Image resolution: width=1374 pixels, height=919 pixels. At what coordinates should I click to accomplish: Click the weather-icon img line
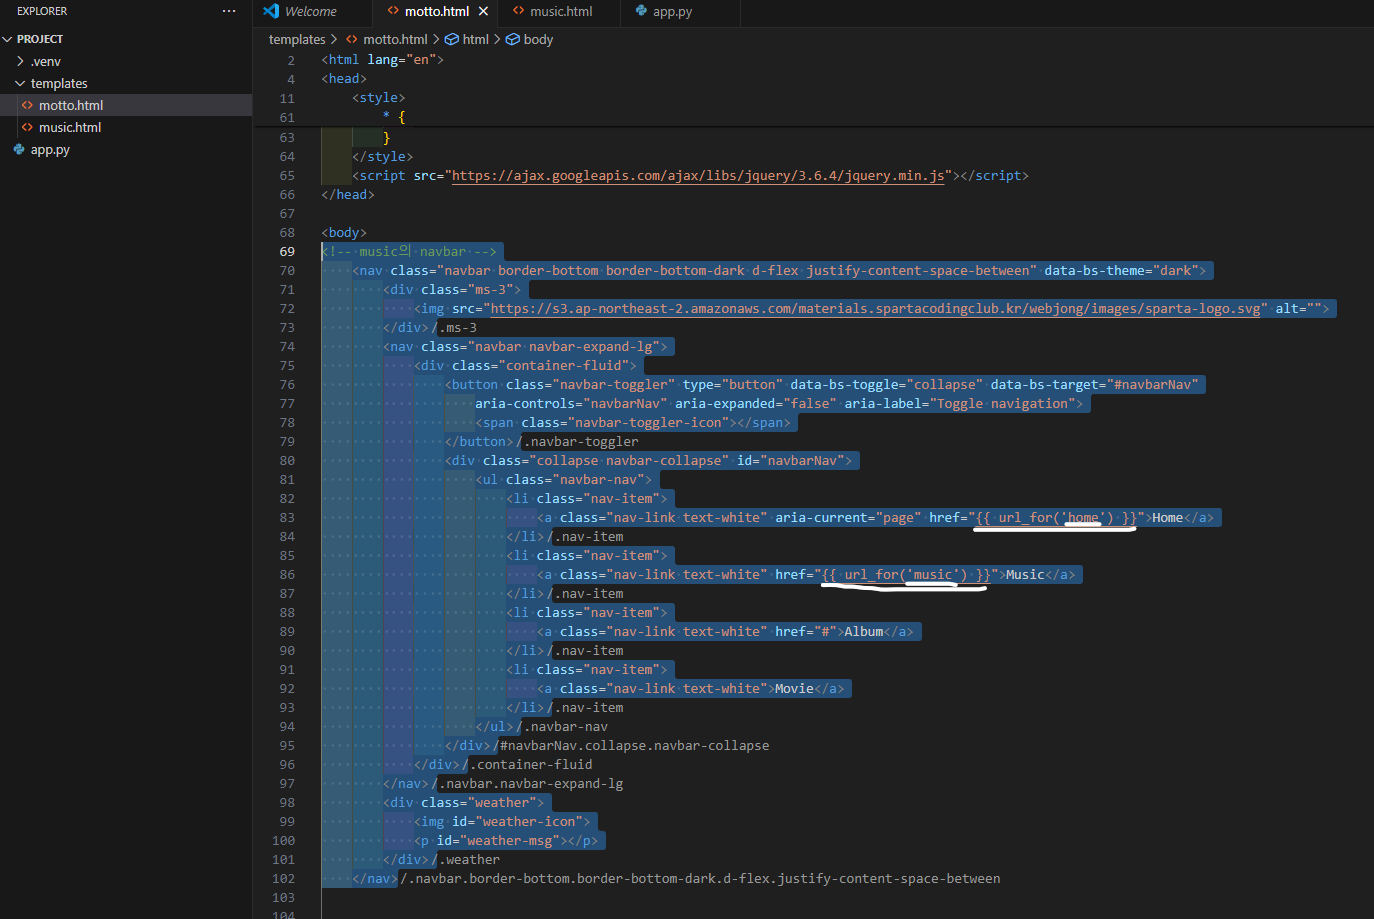(502, 822)
